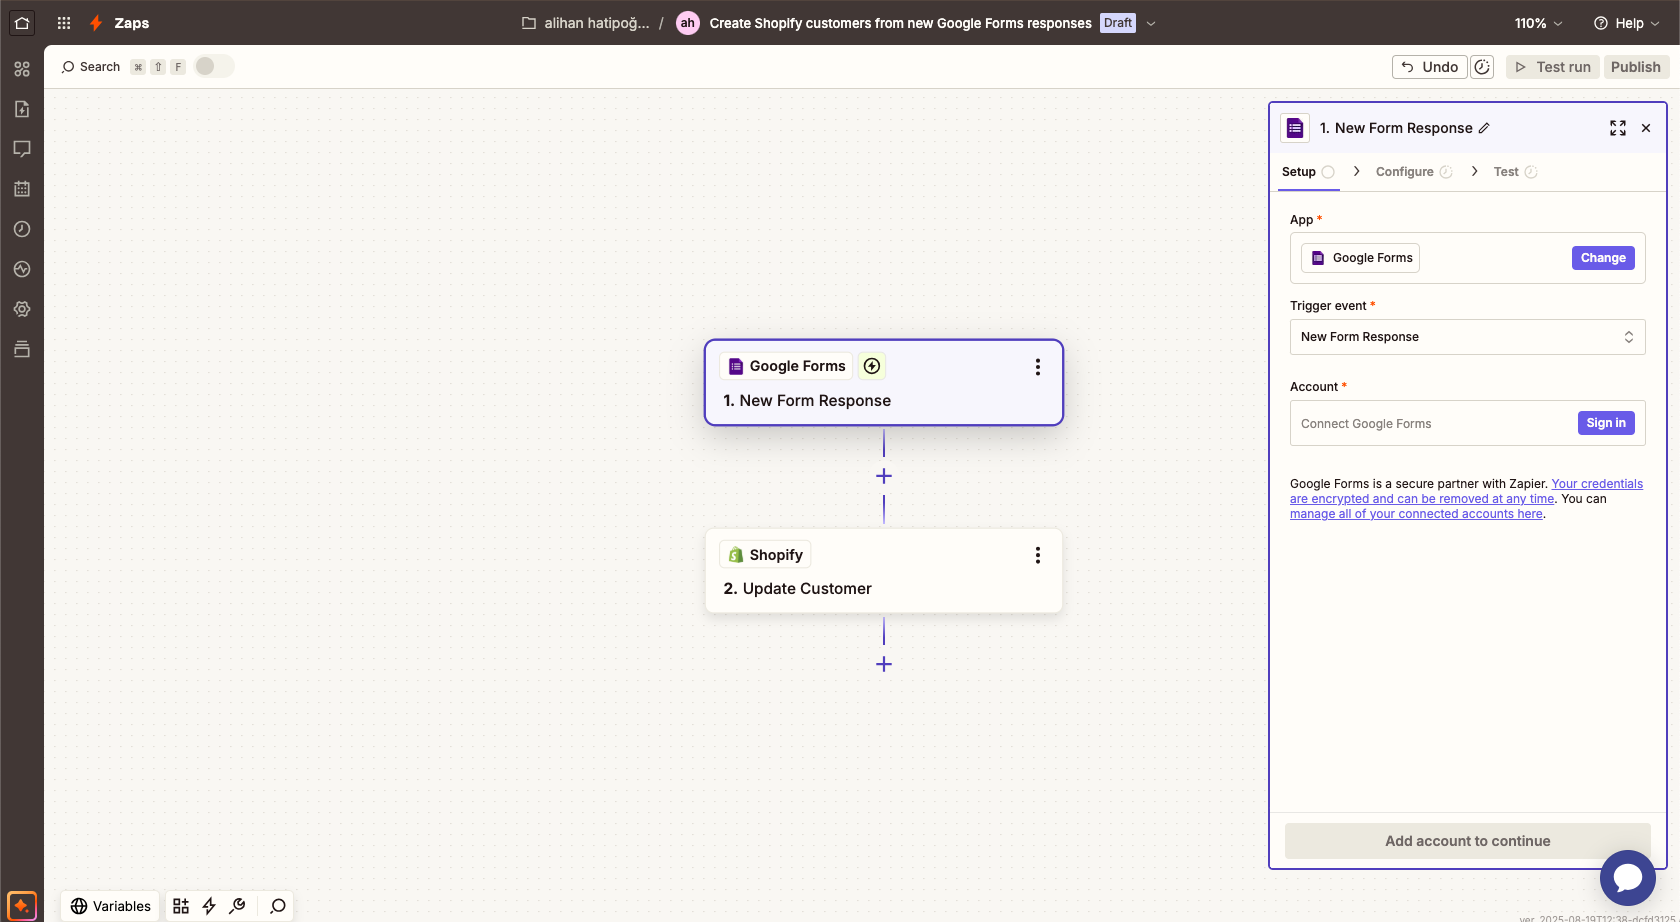Open Shopify step three-dot menu
Screen dimensions: 1680x922
point(1037,555)
